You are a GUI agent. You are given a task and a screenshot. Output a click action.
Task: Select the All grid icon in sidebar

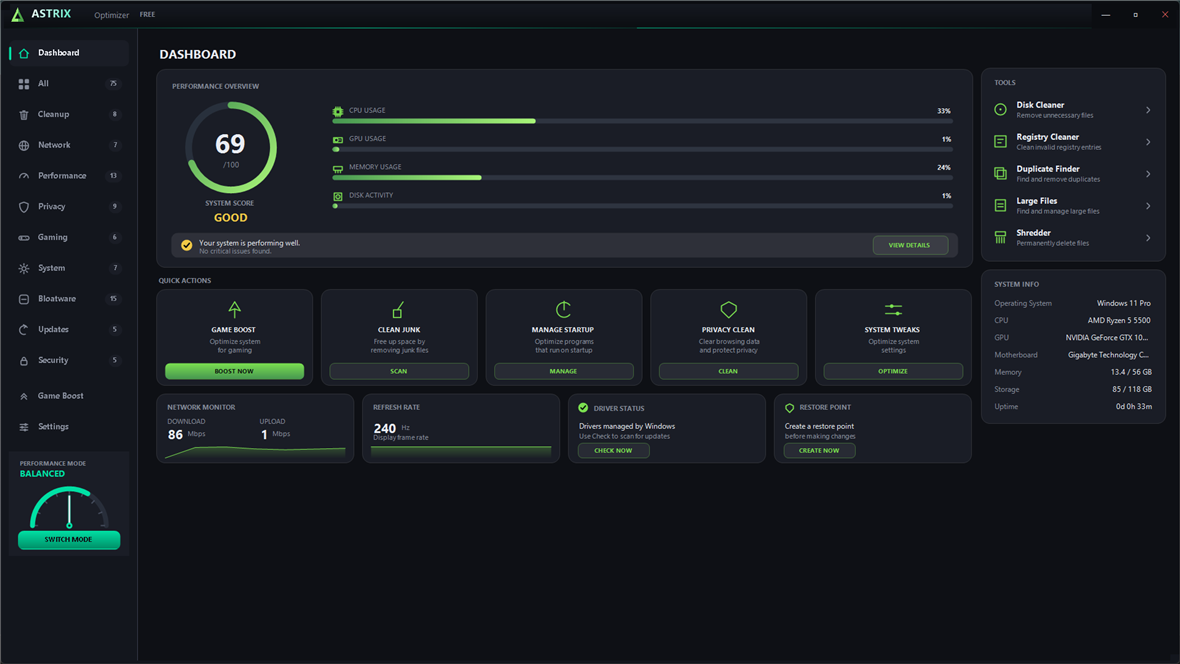click(x=24, y=84)
